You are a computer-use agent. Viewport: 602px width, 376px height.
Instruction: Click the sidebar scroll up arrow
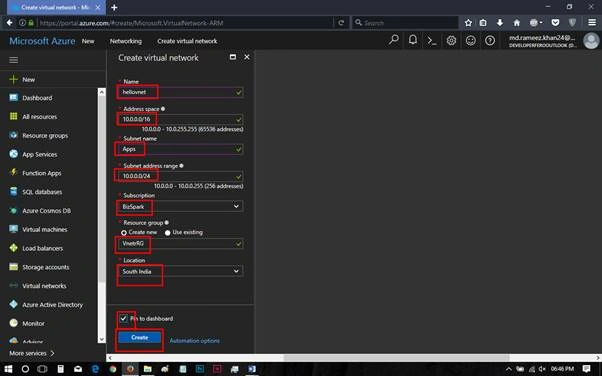(102, 92)
